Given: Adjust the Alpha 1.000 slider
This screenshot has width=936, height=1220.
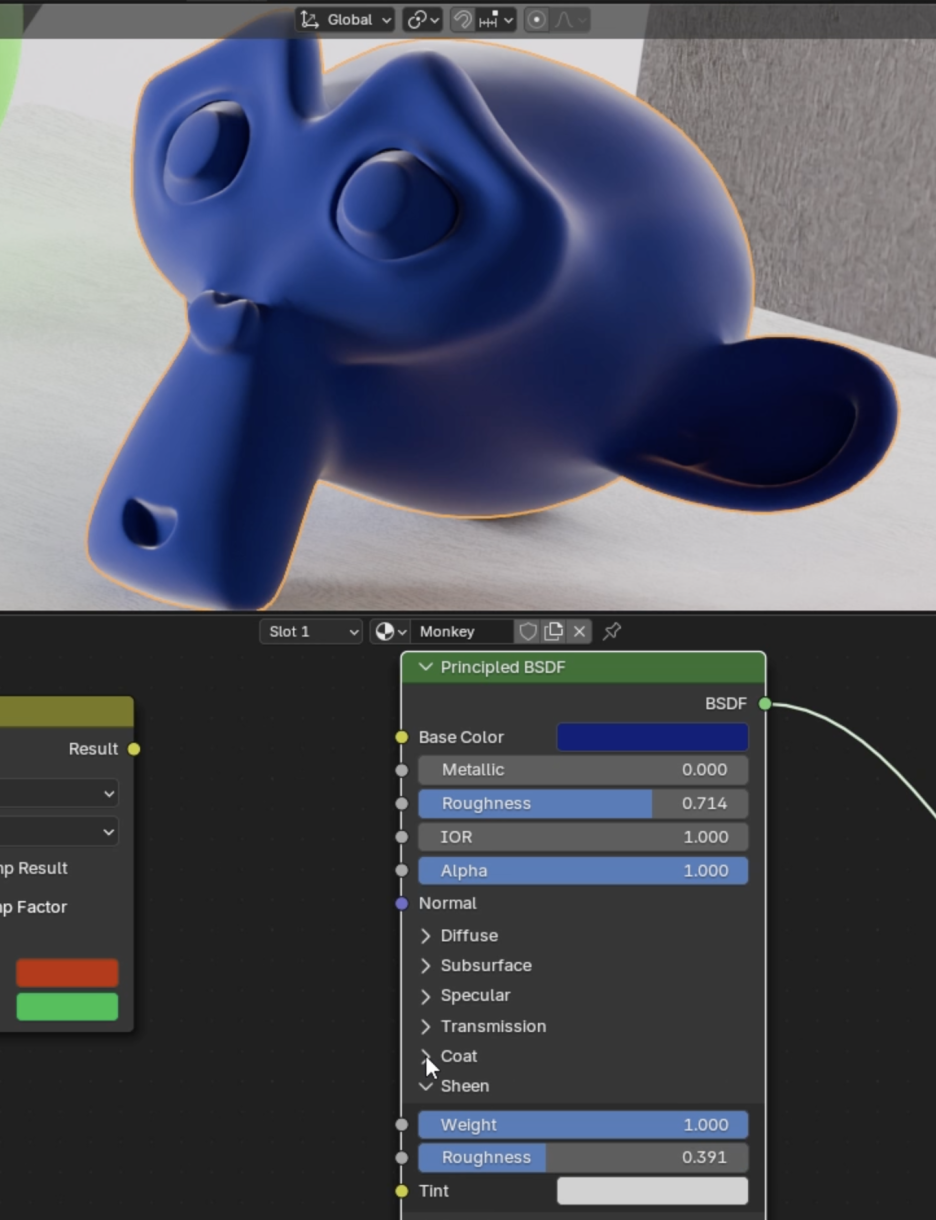Looking at the screenshot, I should click(x=583, y=871).
